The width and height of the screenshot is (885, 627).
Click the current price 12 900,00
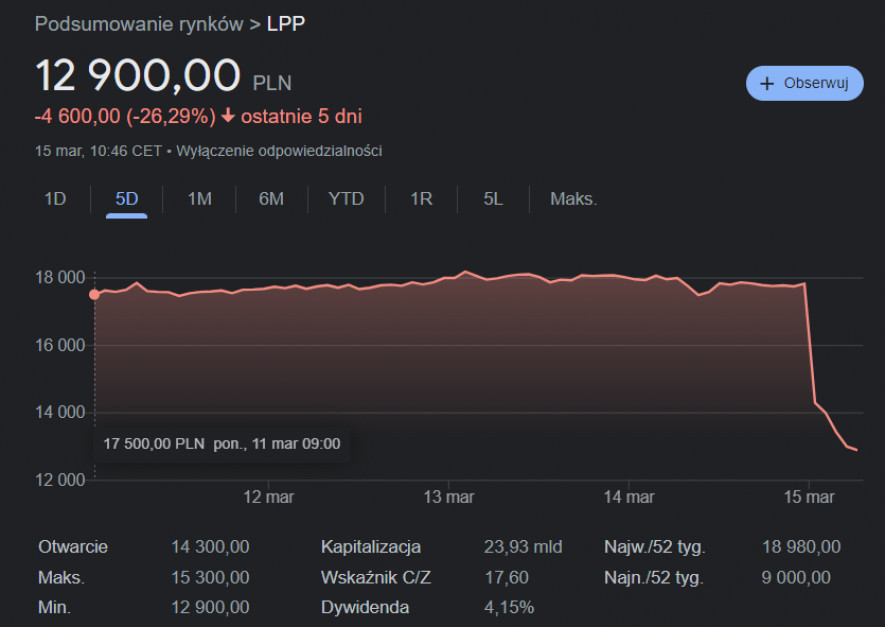[x=138, y=75]
